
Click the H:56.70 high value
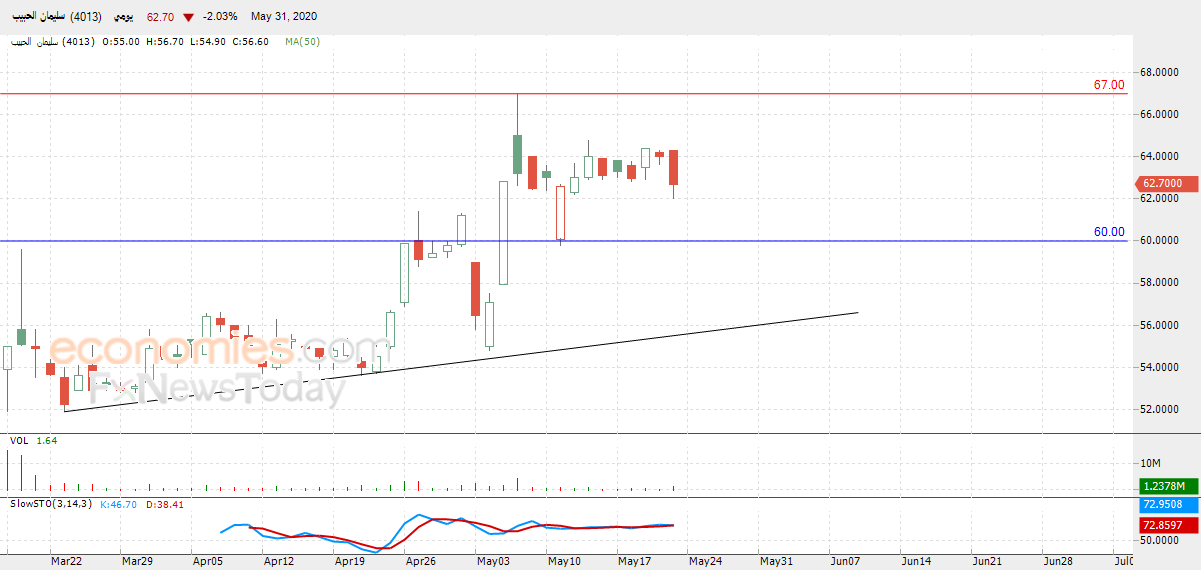(x=163, y=41)
